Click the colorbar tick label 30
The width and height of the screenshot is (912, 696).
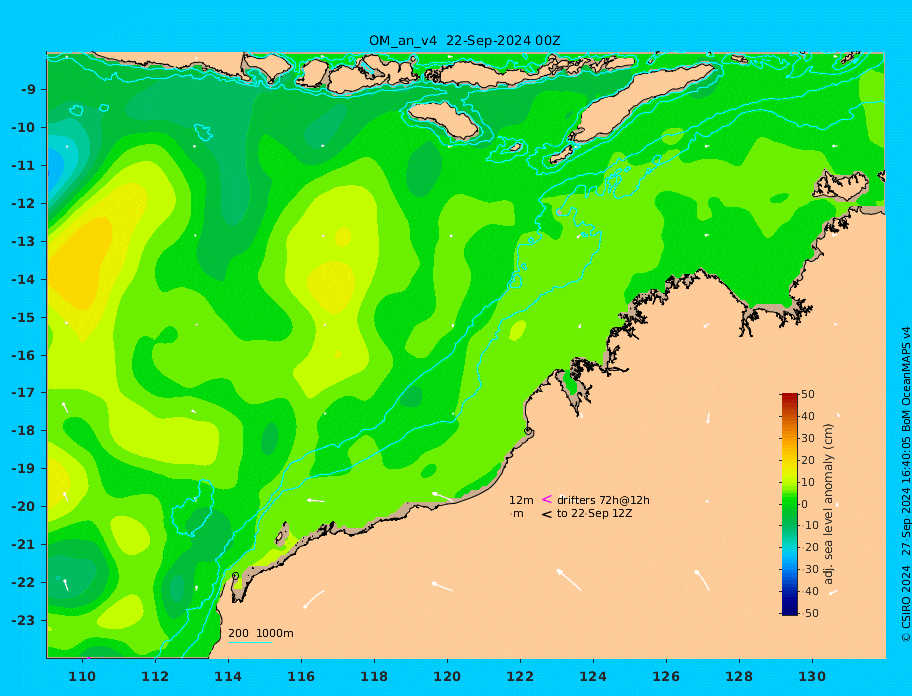(x=807, y=438)
